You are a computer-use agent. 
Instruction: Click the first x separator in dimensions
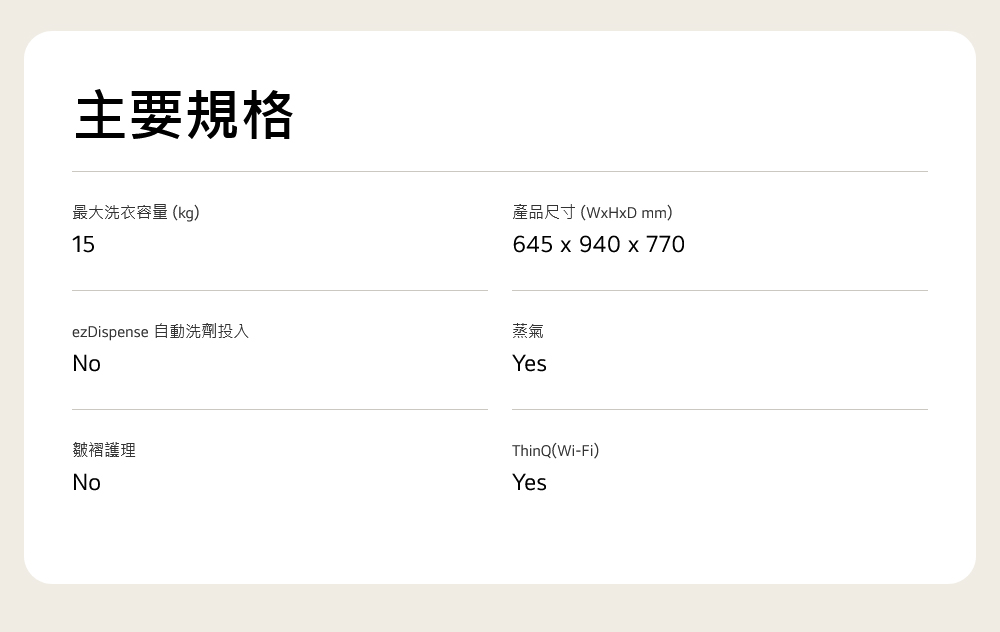click(566, 246)
